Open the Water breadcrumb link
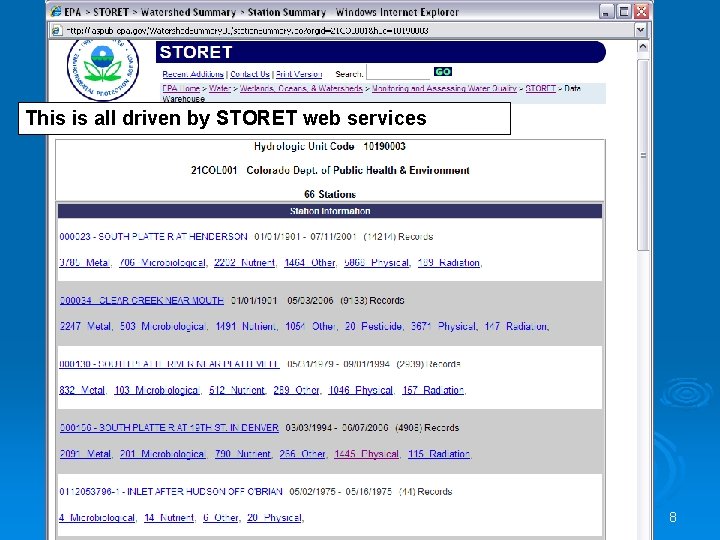The image size is (720, 540). (220, 89)
